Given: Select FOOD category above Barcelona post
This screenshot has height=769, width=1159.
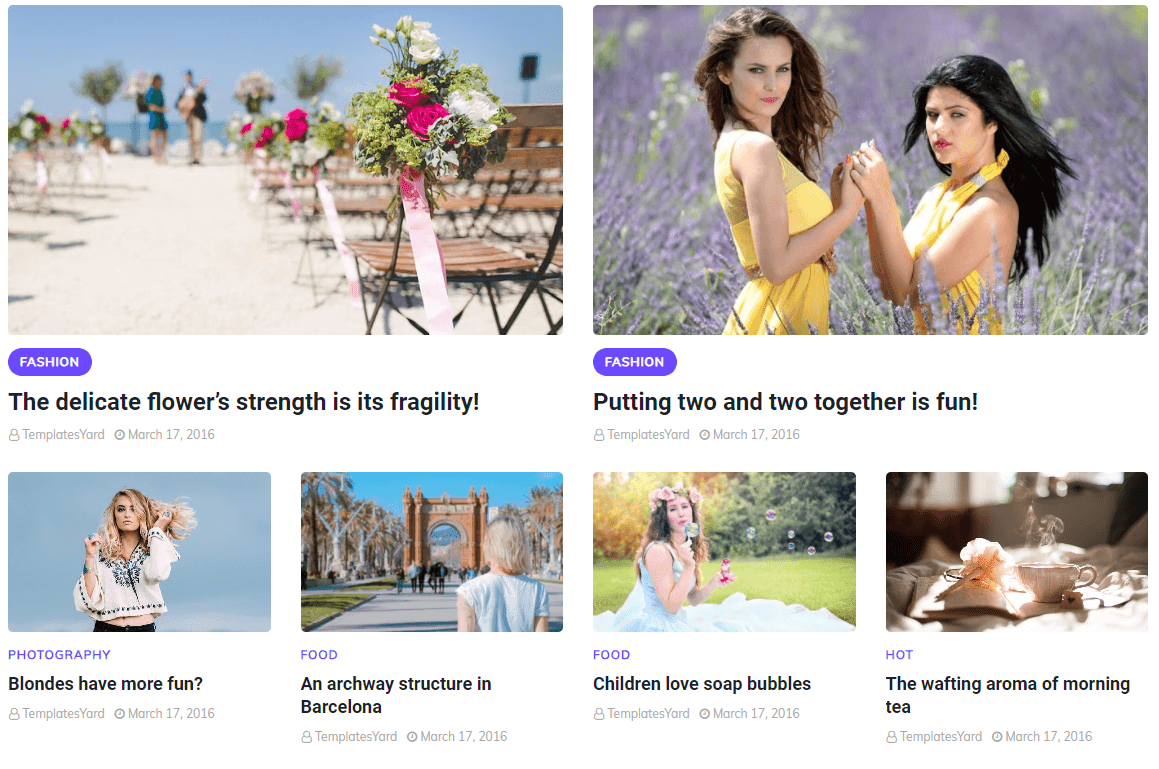Looking at the screenshot, I should (x=319, y=655).
